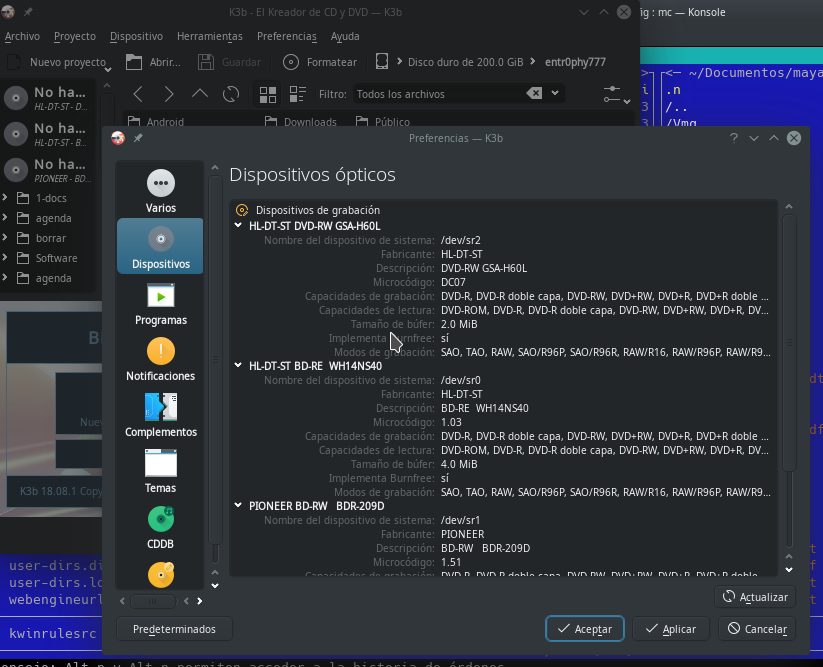Click the Público folder in file browser
Viewport: 823px width, 667px height.
click(x=383, y=122)
